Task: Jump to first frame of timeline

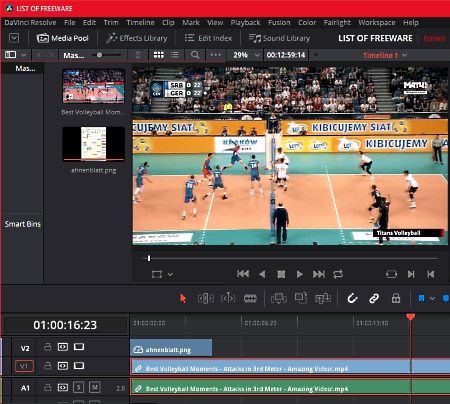Action: click(243, 274)
